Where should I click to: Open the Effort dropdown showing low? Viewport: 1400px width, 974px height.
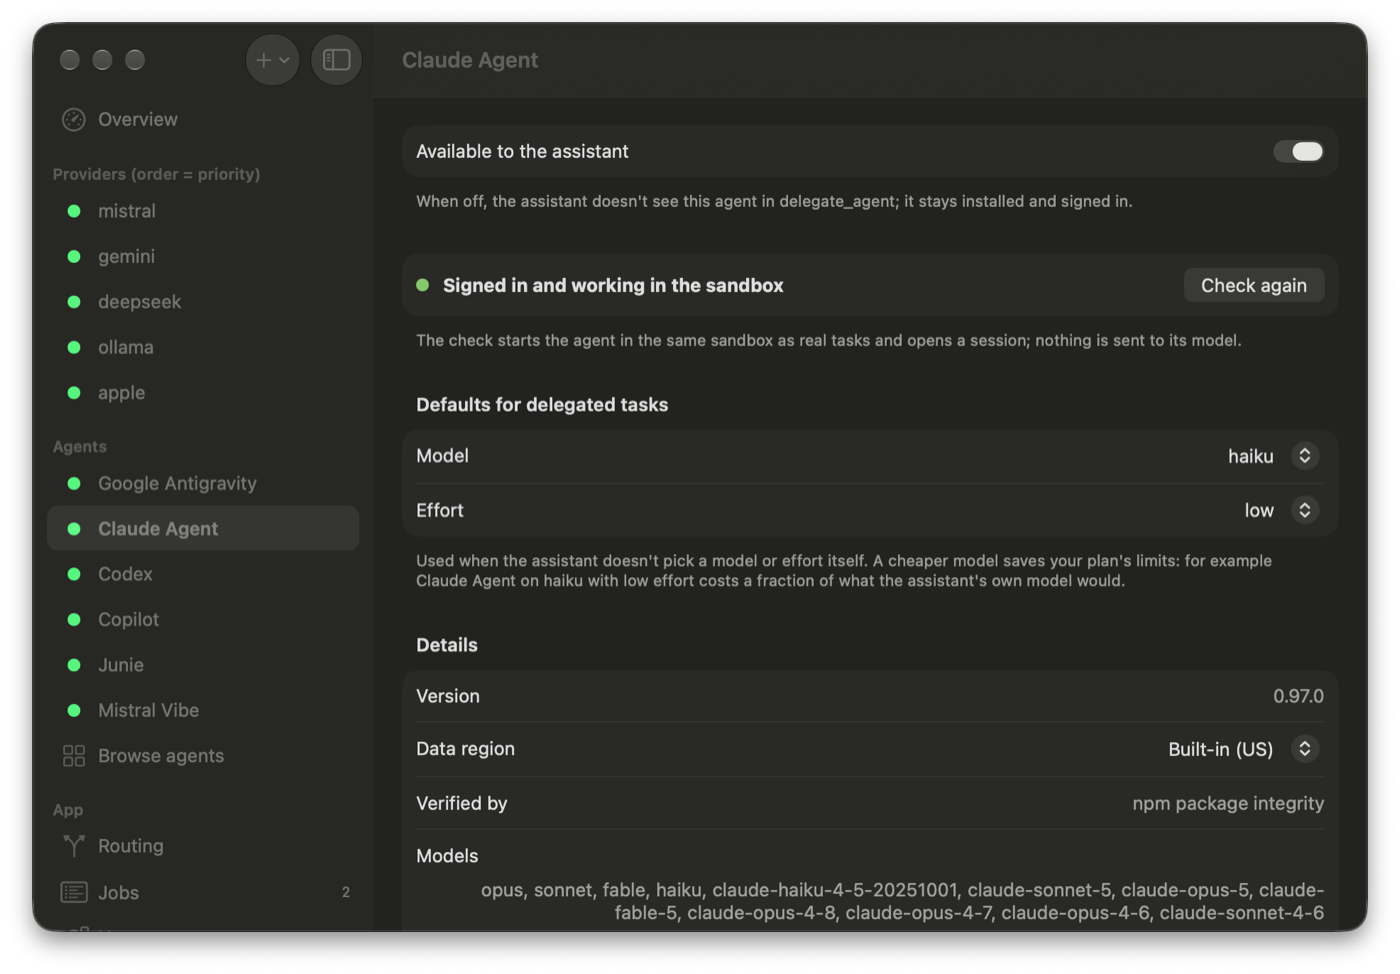coord(1281,510)
